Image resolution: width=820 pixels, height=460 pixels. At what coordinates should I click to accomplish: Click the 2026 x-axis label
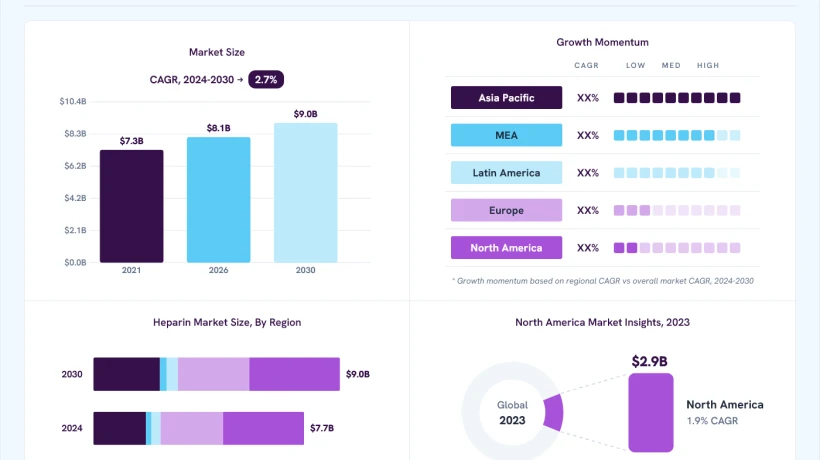click(219, 270)
